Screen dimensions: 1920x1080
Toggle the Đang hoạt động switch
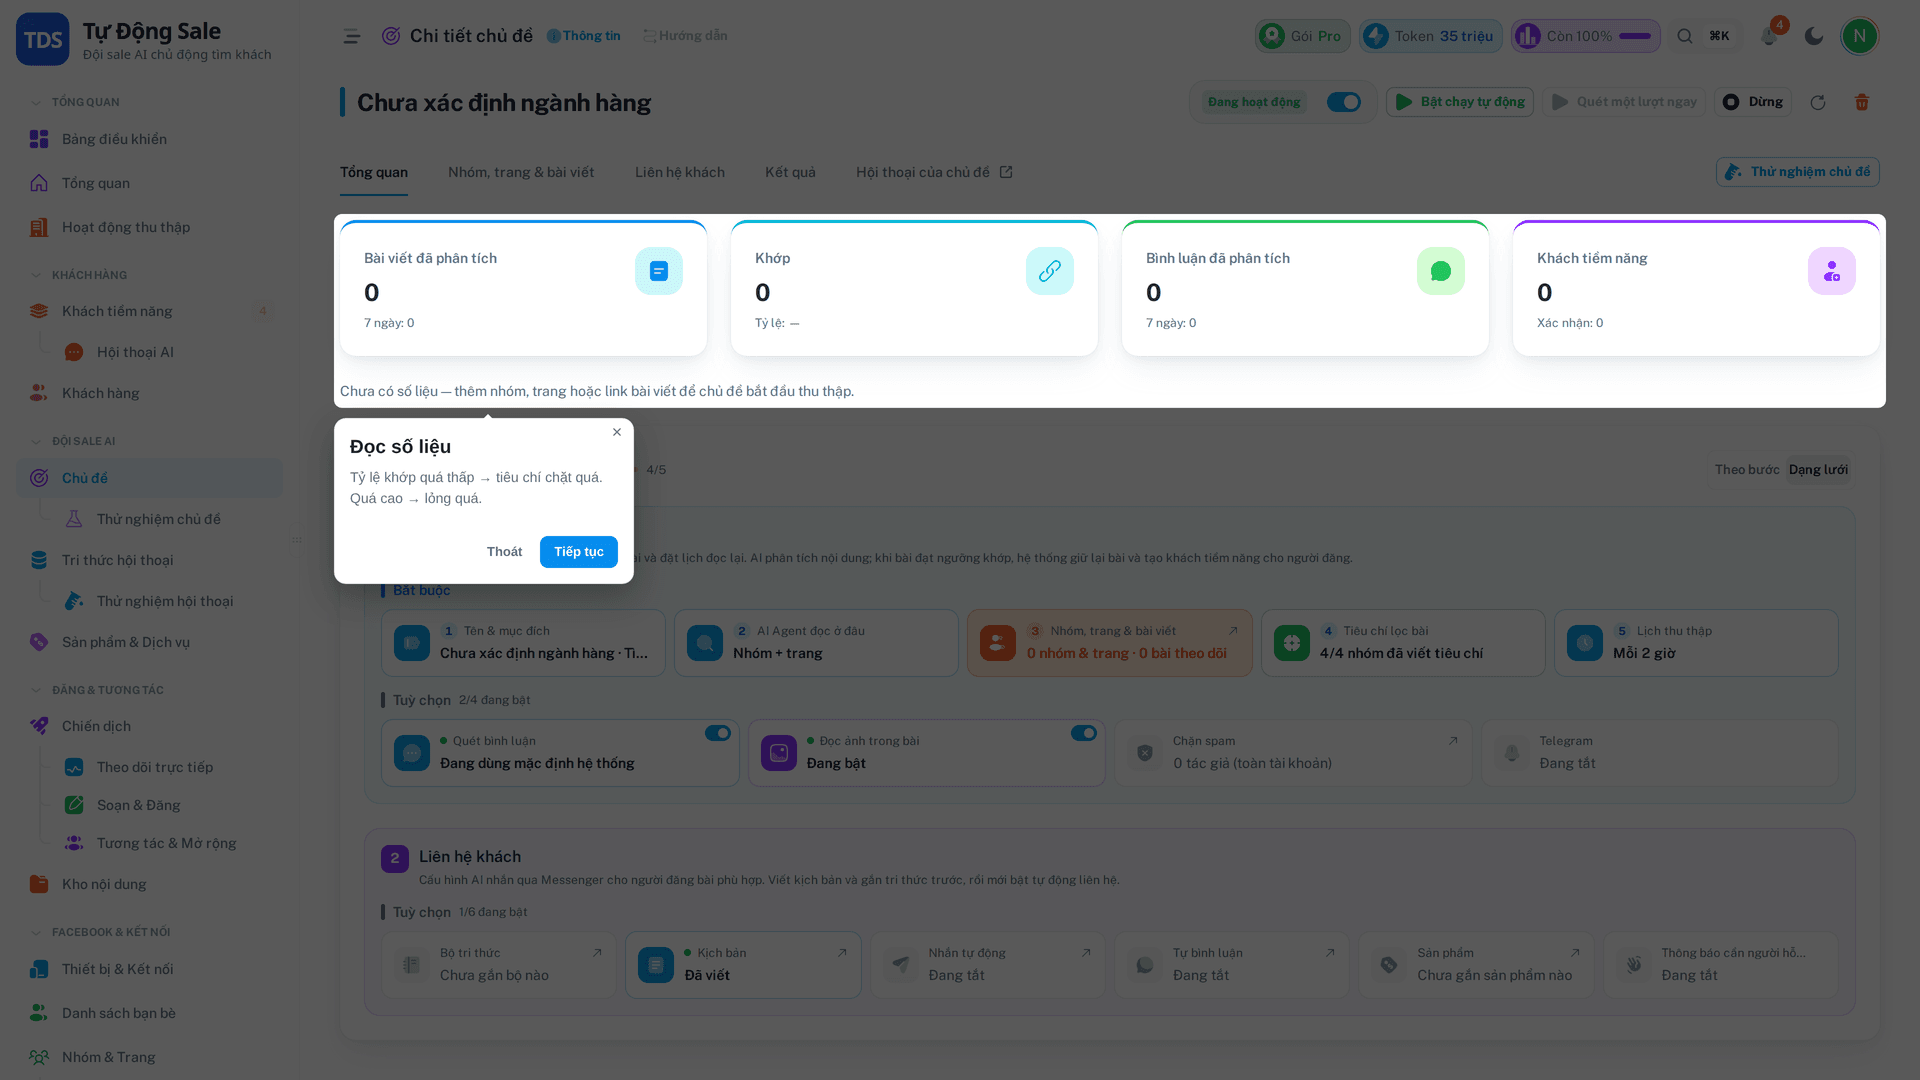point(1344,102)
